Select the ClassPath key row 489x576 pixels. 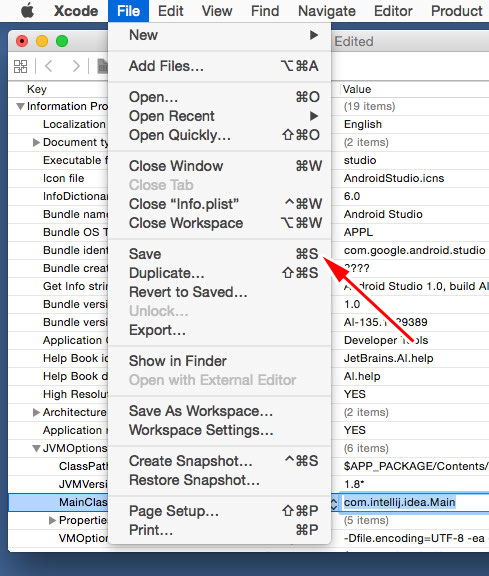coord(84,466)
